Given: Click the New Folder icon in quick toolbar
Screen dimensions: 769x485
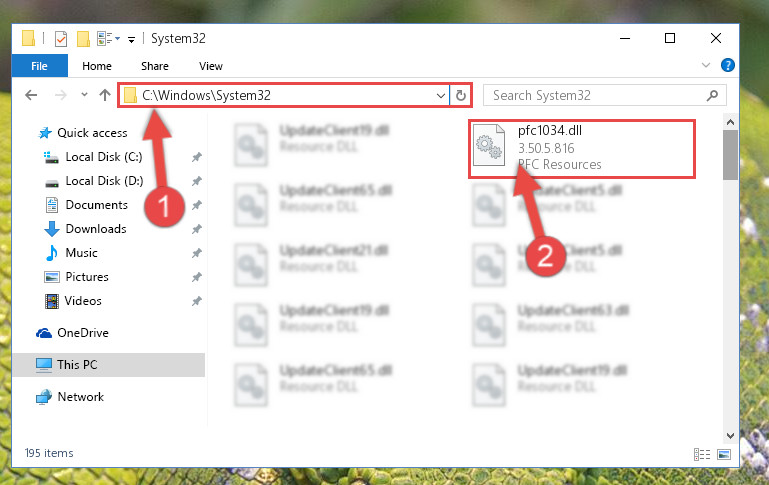Looking at the screenshot, I should [83, 38].
